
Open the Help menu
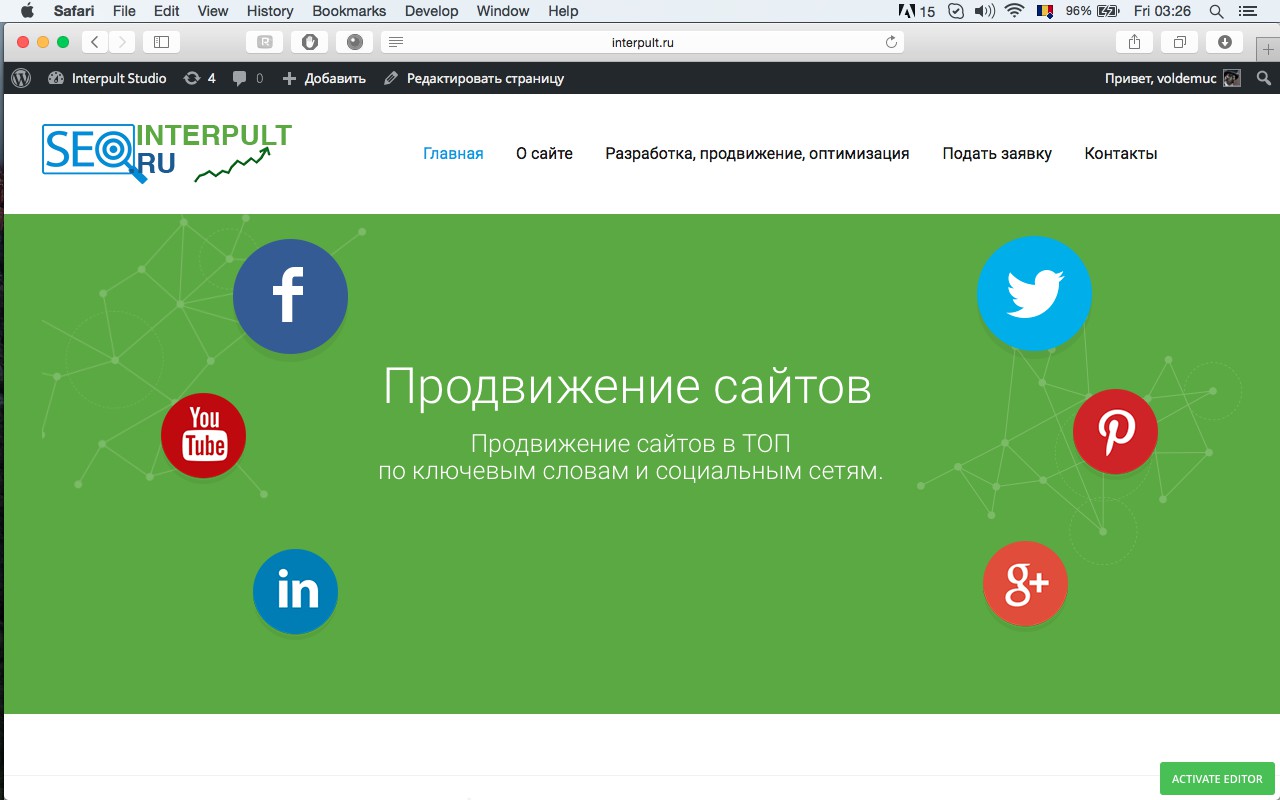pos(563,11)
